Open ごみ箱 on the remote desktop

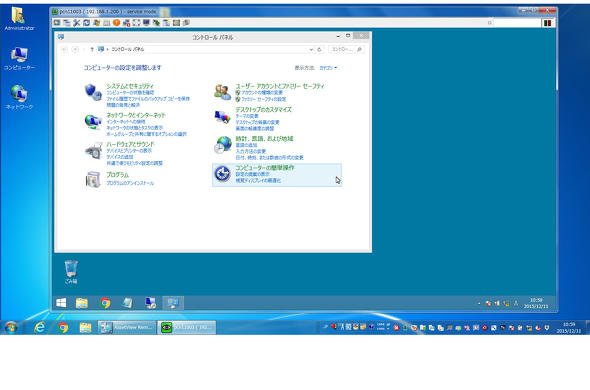point(71,272)
